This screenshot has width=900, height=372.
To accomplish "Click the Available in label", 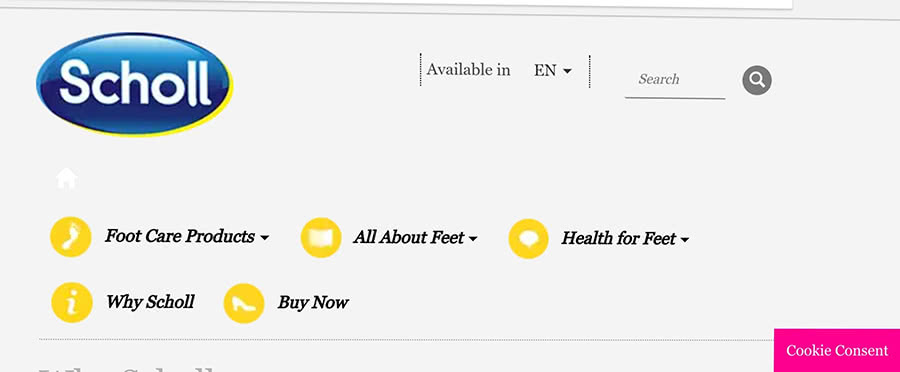I will point(468,70).
